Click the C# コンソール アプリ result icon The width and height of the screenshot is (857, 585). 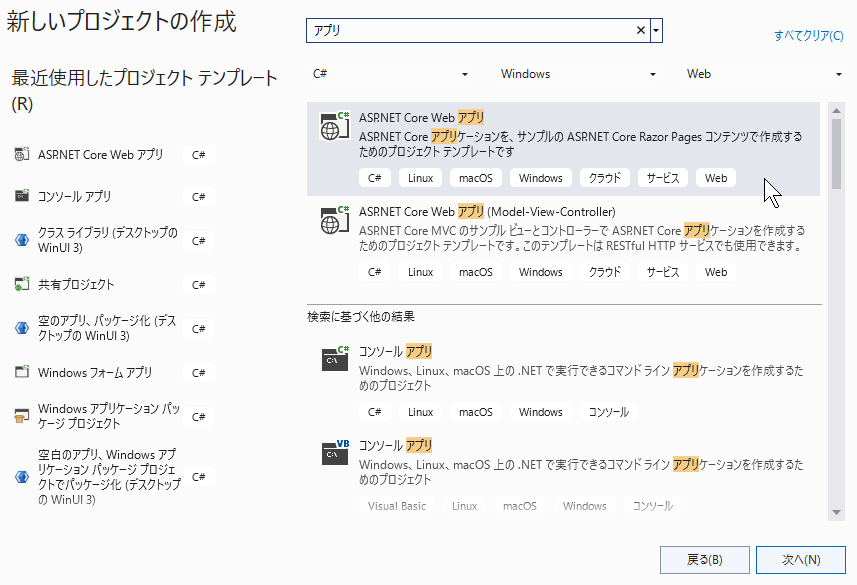pyautogui.click(x=334, y=359)
